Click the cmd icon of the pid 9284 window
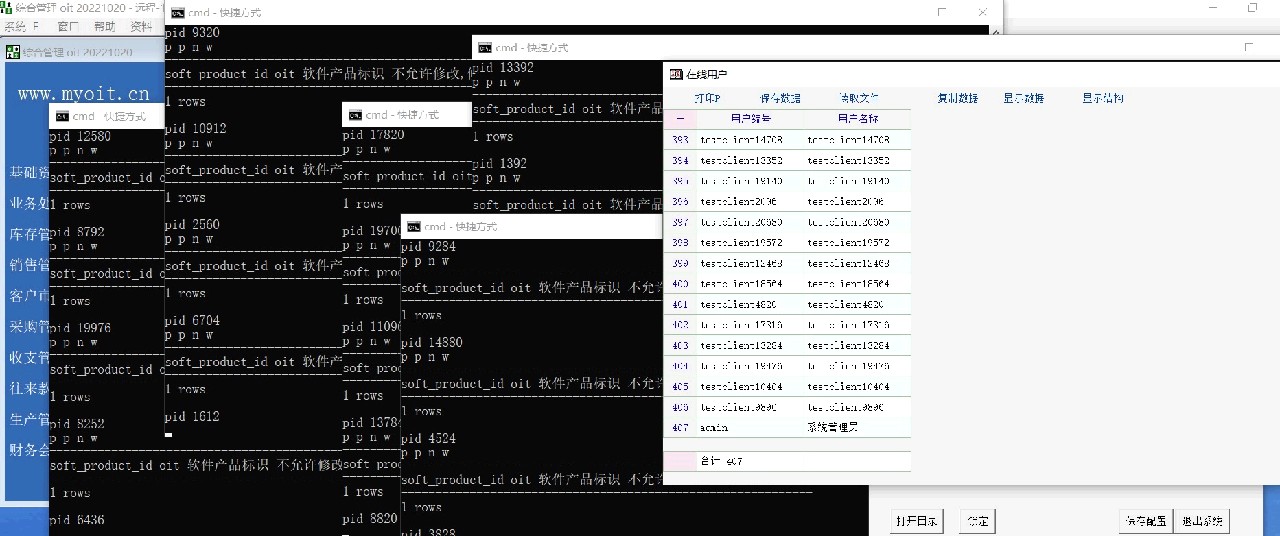Image resolution: width=1280 pixels, height=536 pixels. tap(413, 226)
